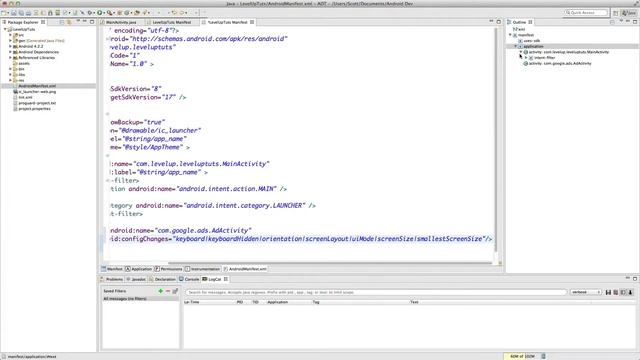This screenshot has width=640, height=360.
Task: Switch to the MainActivity.java editor tab
Action: (121, 22)
